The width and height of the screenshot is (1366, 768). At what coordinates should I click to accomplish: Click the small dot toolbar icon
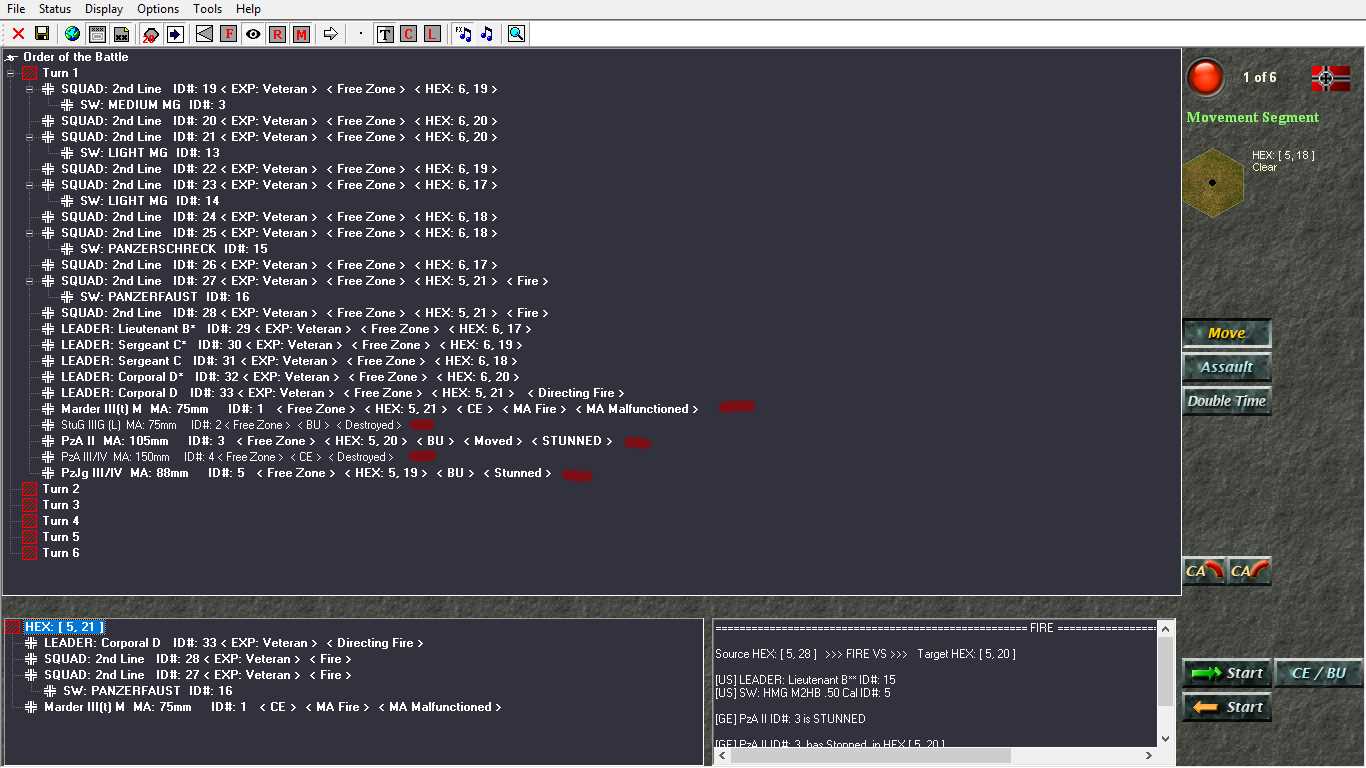361,34
